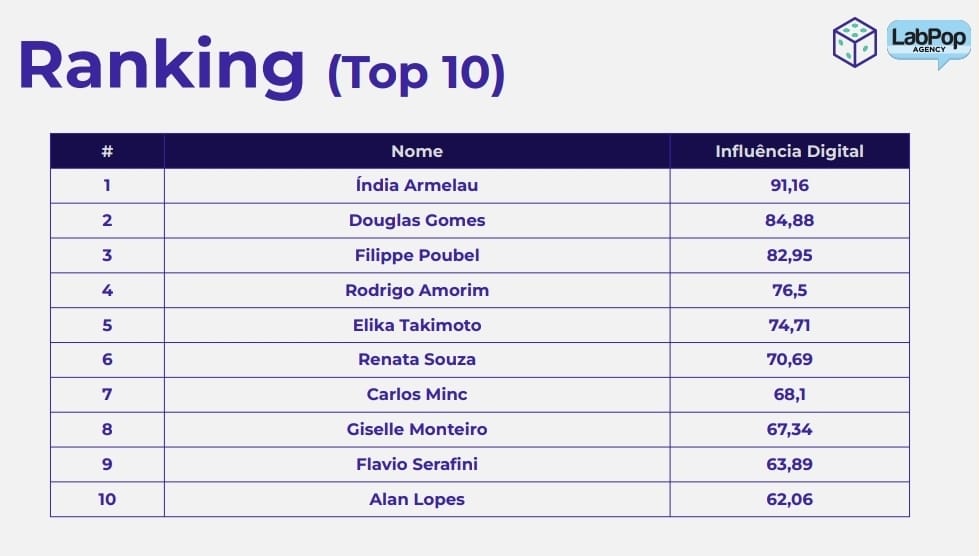Click Giselle Monteiro's name
Viewport: 979px width, 556px height.
pos(417,429)
